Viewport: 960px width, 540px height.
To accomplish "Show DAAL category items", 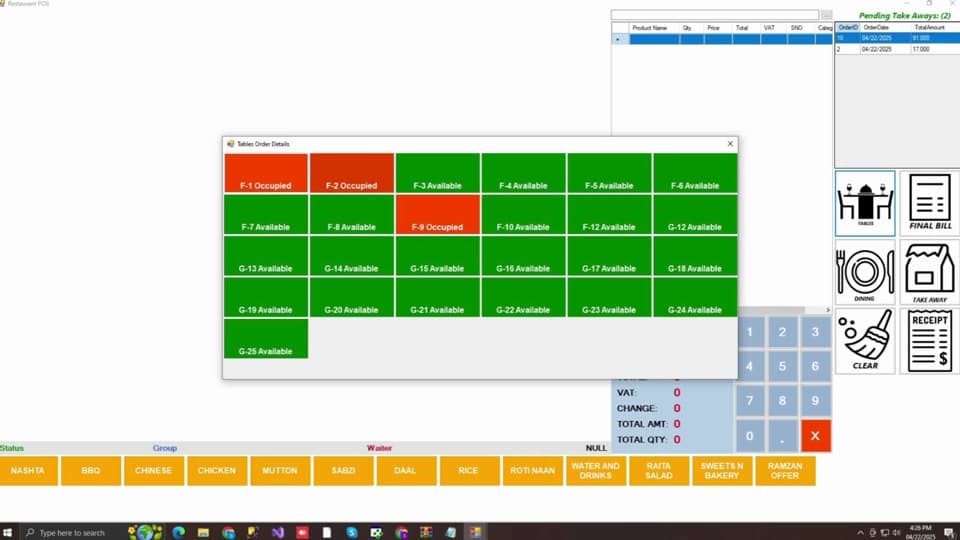I will 406,471.
